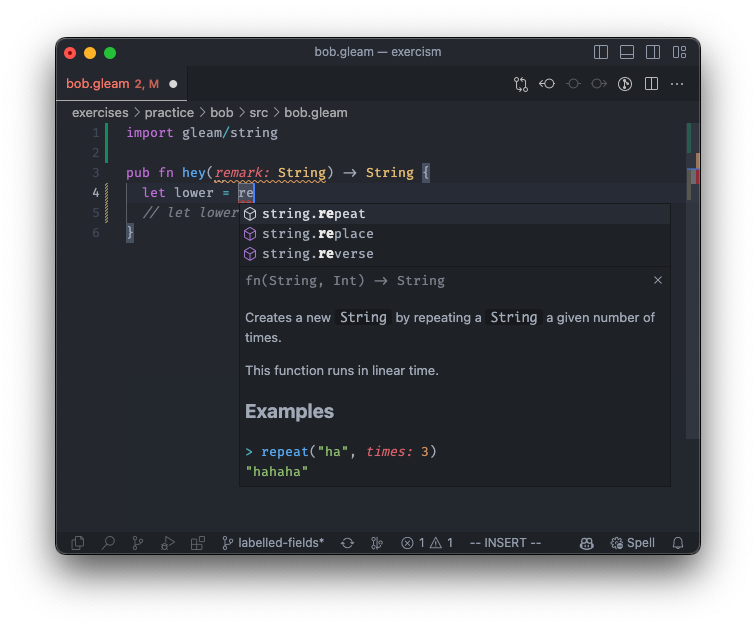This screenshot has height=628, width=756.
Task: Toggle the secondary side bar layout icon
Action: click(653, 52)
